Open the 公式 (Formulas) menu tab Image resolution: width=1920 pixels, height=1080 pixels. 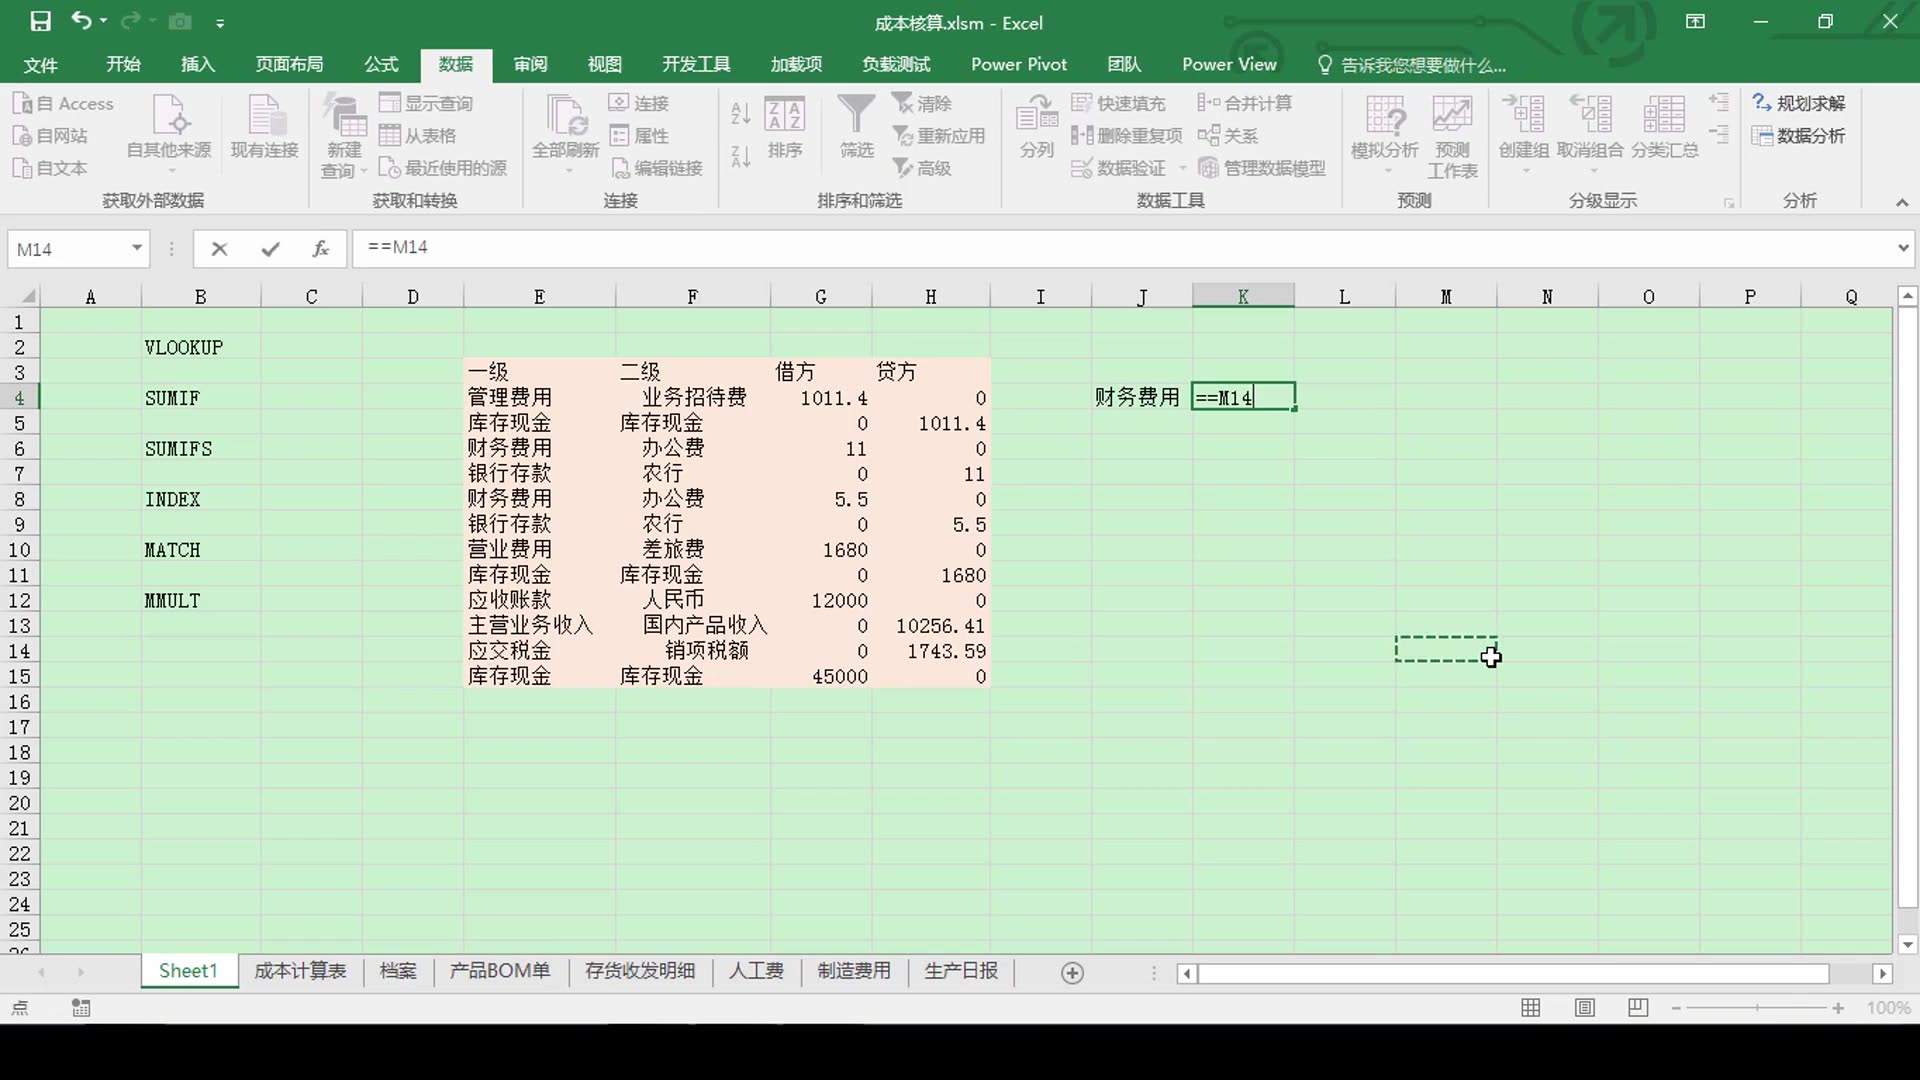point(381,63)
